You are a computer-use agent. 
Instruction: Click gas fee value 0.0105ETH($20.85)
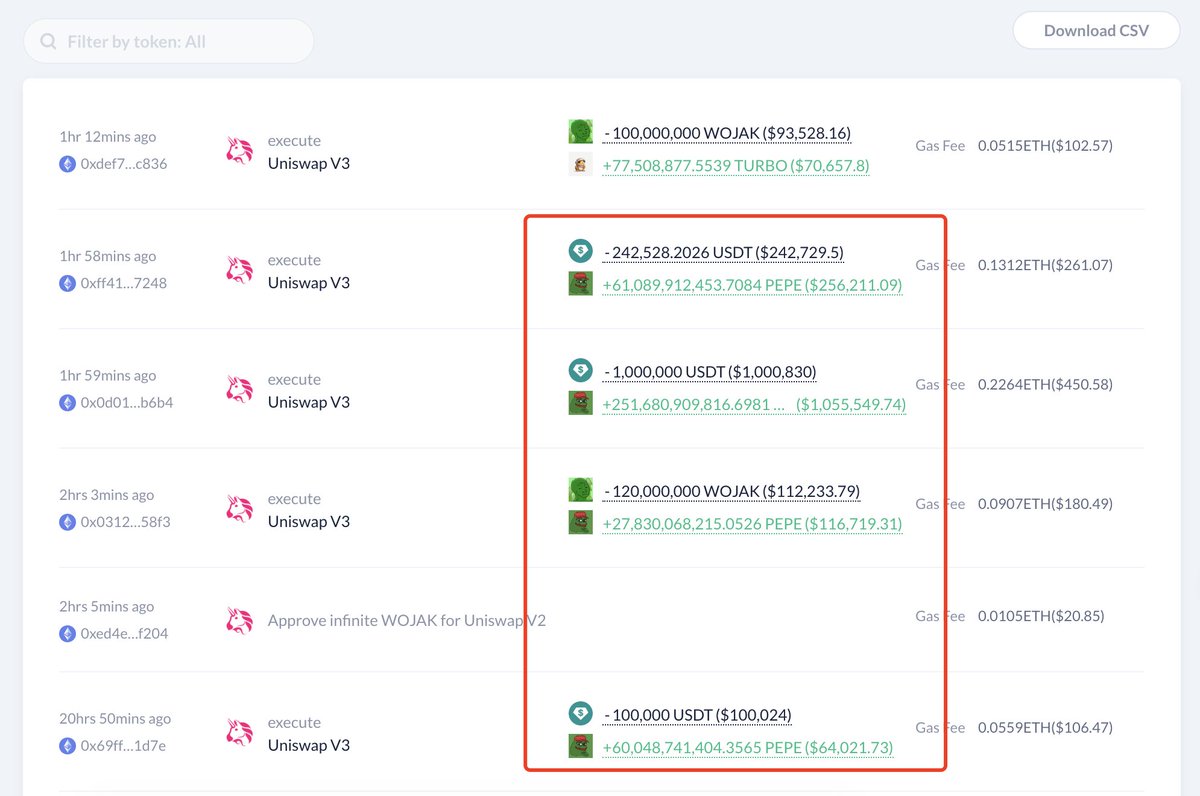pos(1041,616)
